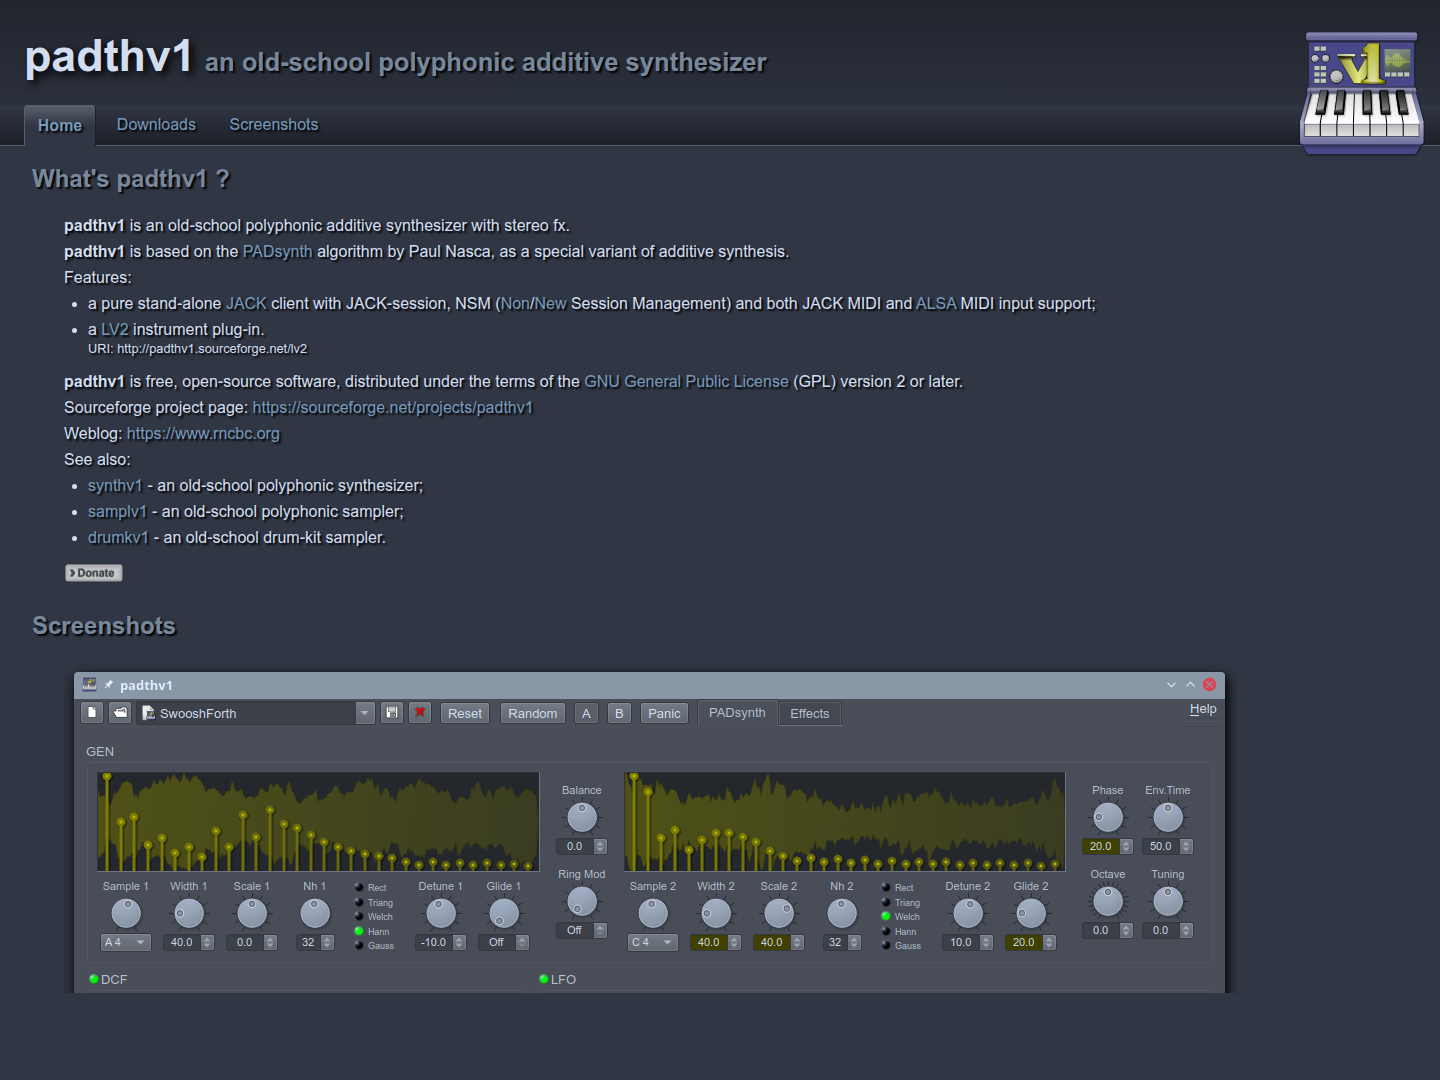Click the Width 2 knob

tap(716, 913)
